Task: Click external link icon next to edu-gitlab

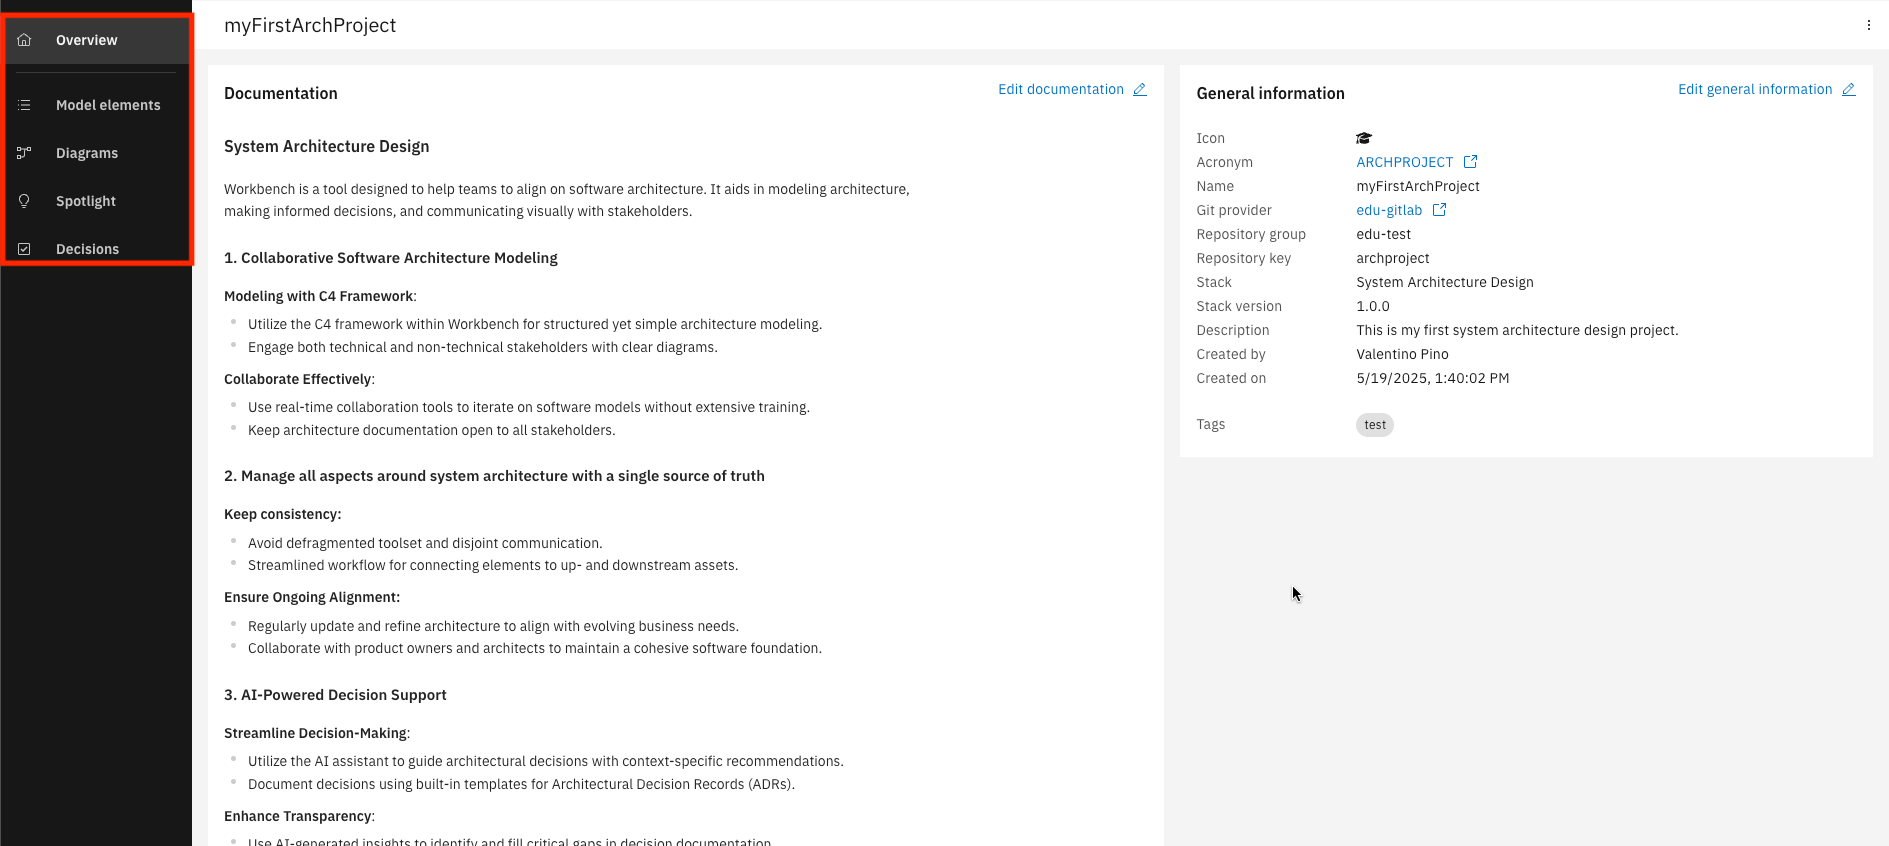Action: pos(1439,210)
